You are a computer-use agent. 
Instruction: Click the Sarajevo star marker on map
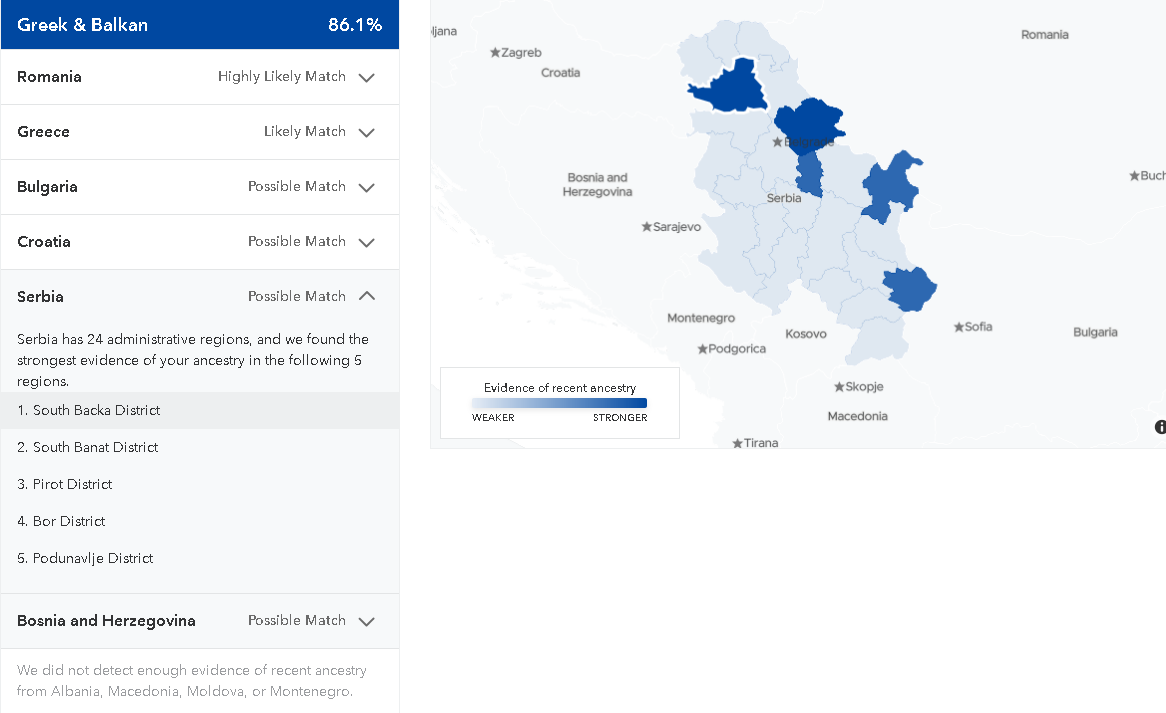(x=646, y=227)
